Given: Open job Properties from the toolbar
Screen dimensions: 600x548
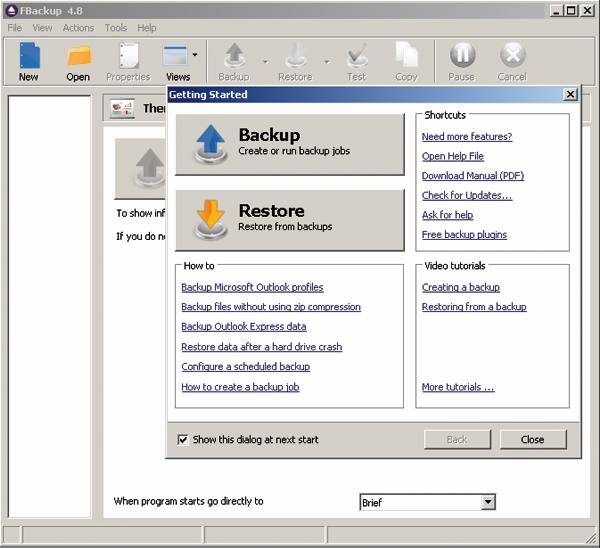Looking at the screenshot, I should click(128, 62).
